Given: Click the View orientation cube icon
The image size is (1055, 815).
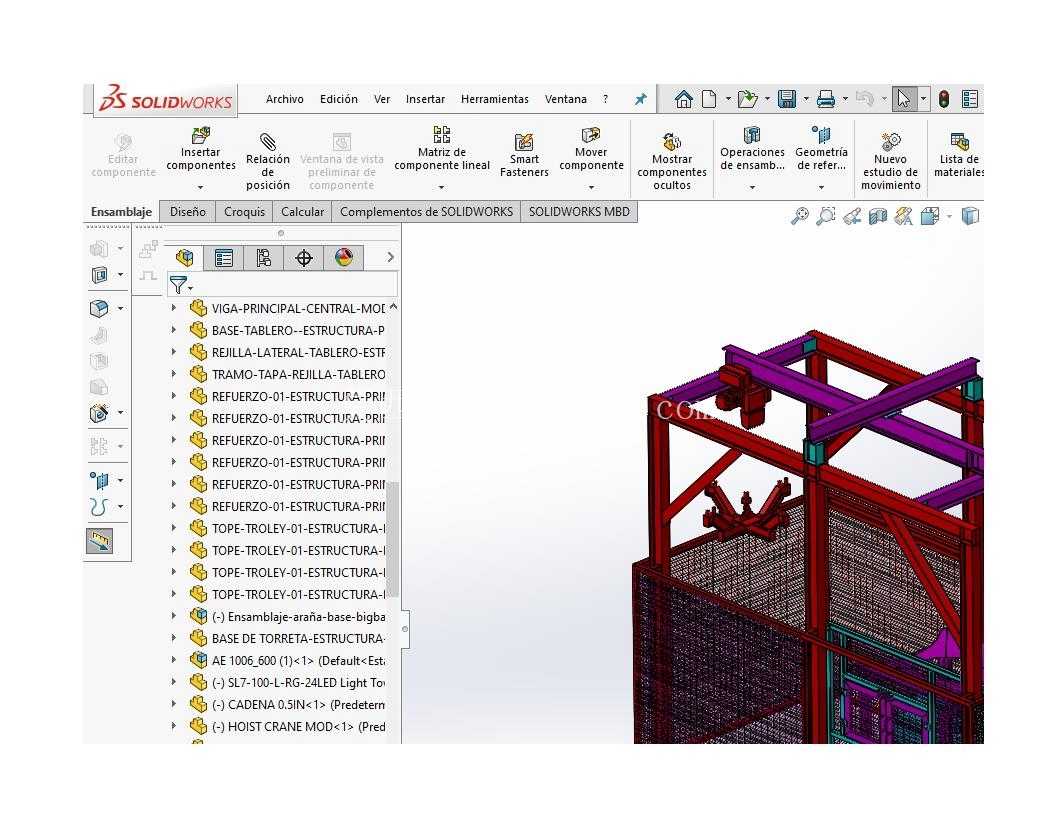Looking at the screenshot, I should pos(929,216).
